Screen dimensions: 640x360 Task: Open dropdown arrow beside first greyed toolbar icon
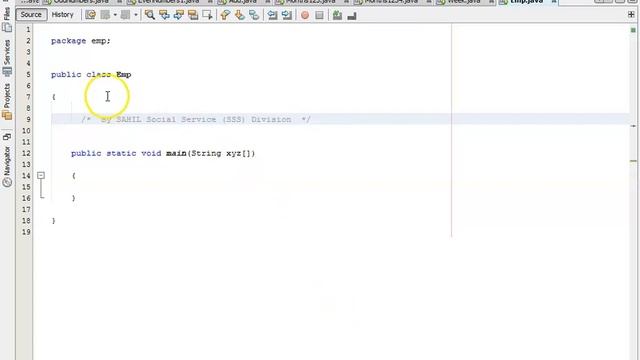pyautogui.click(x=115, y=15)
